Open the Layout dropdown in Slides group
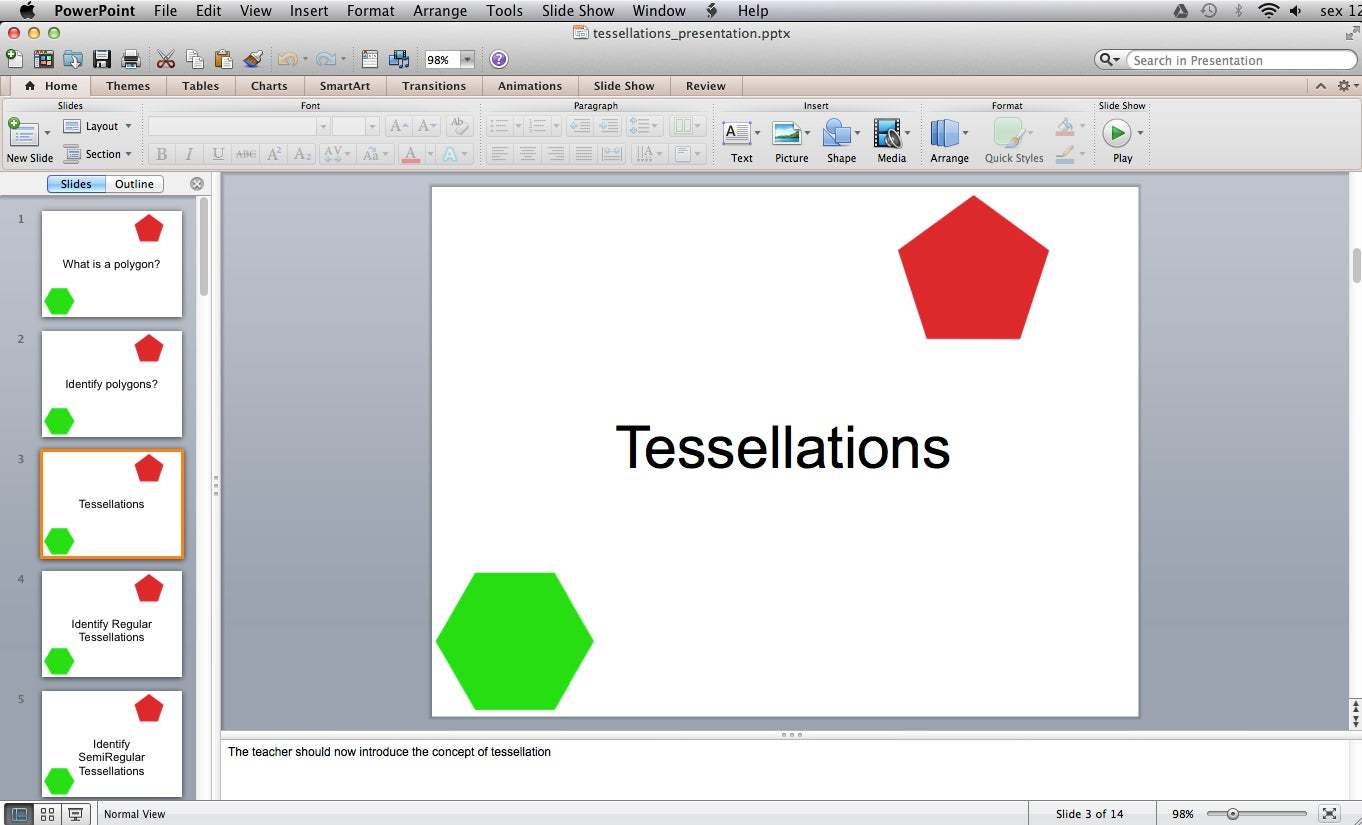This screenshot has height=825, width=1362. [98, 126]
